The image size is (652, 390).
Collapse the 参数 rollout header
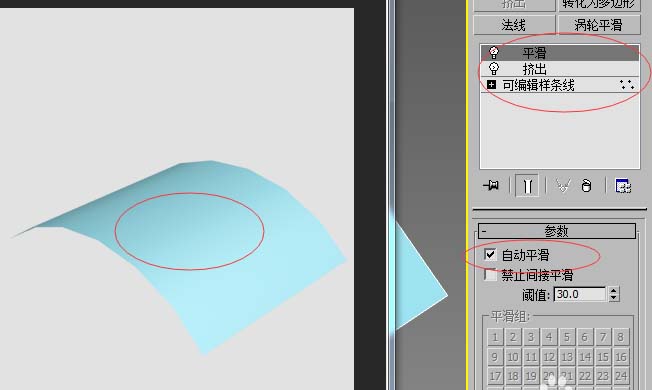pos(557,231)
